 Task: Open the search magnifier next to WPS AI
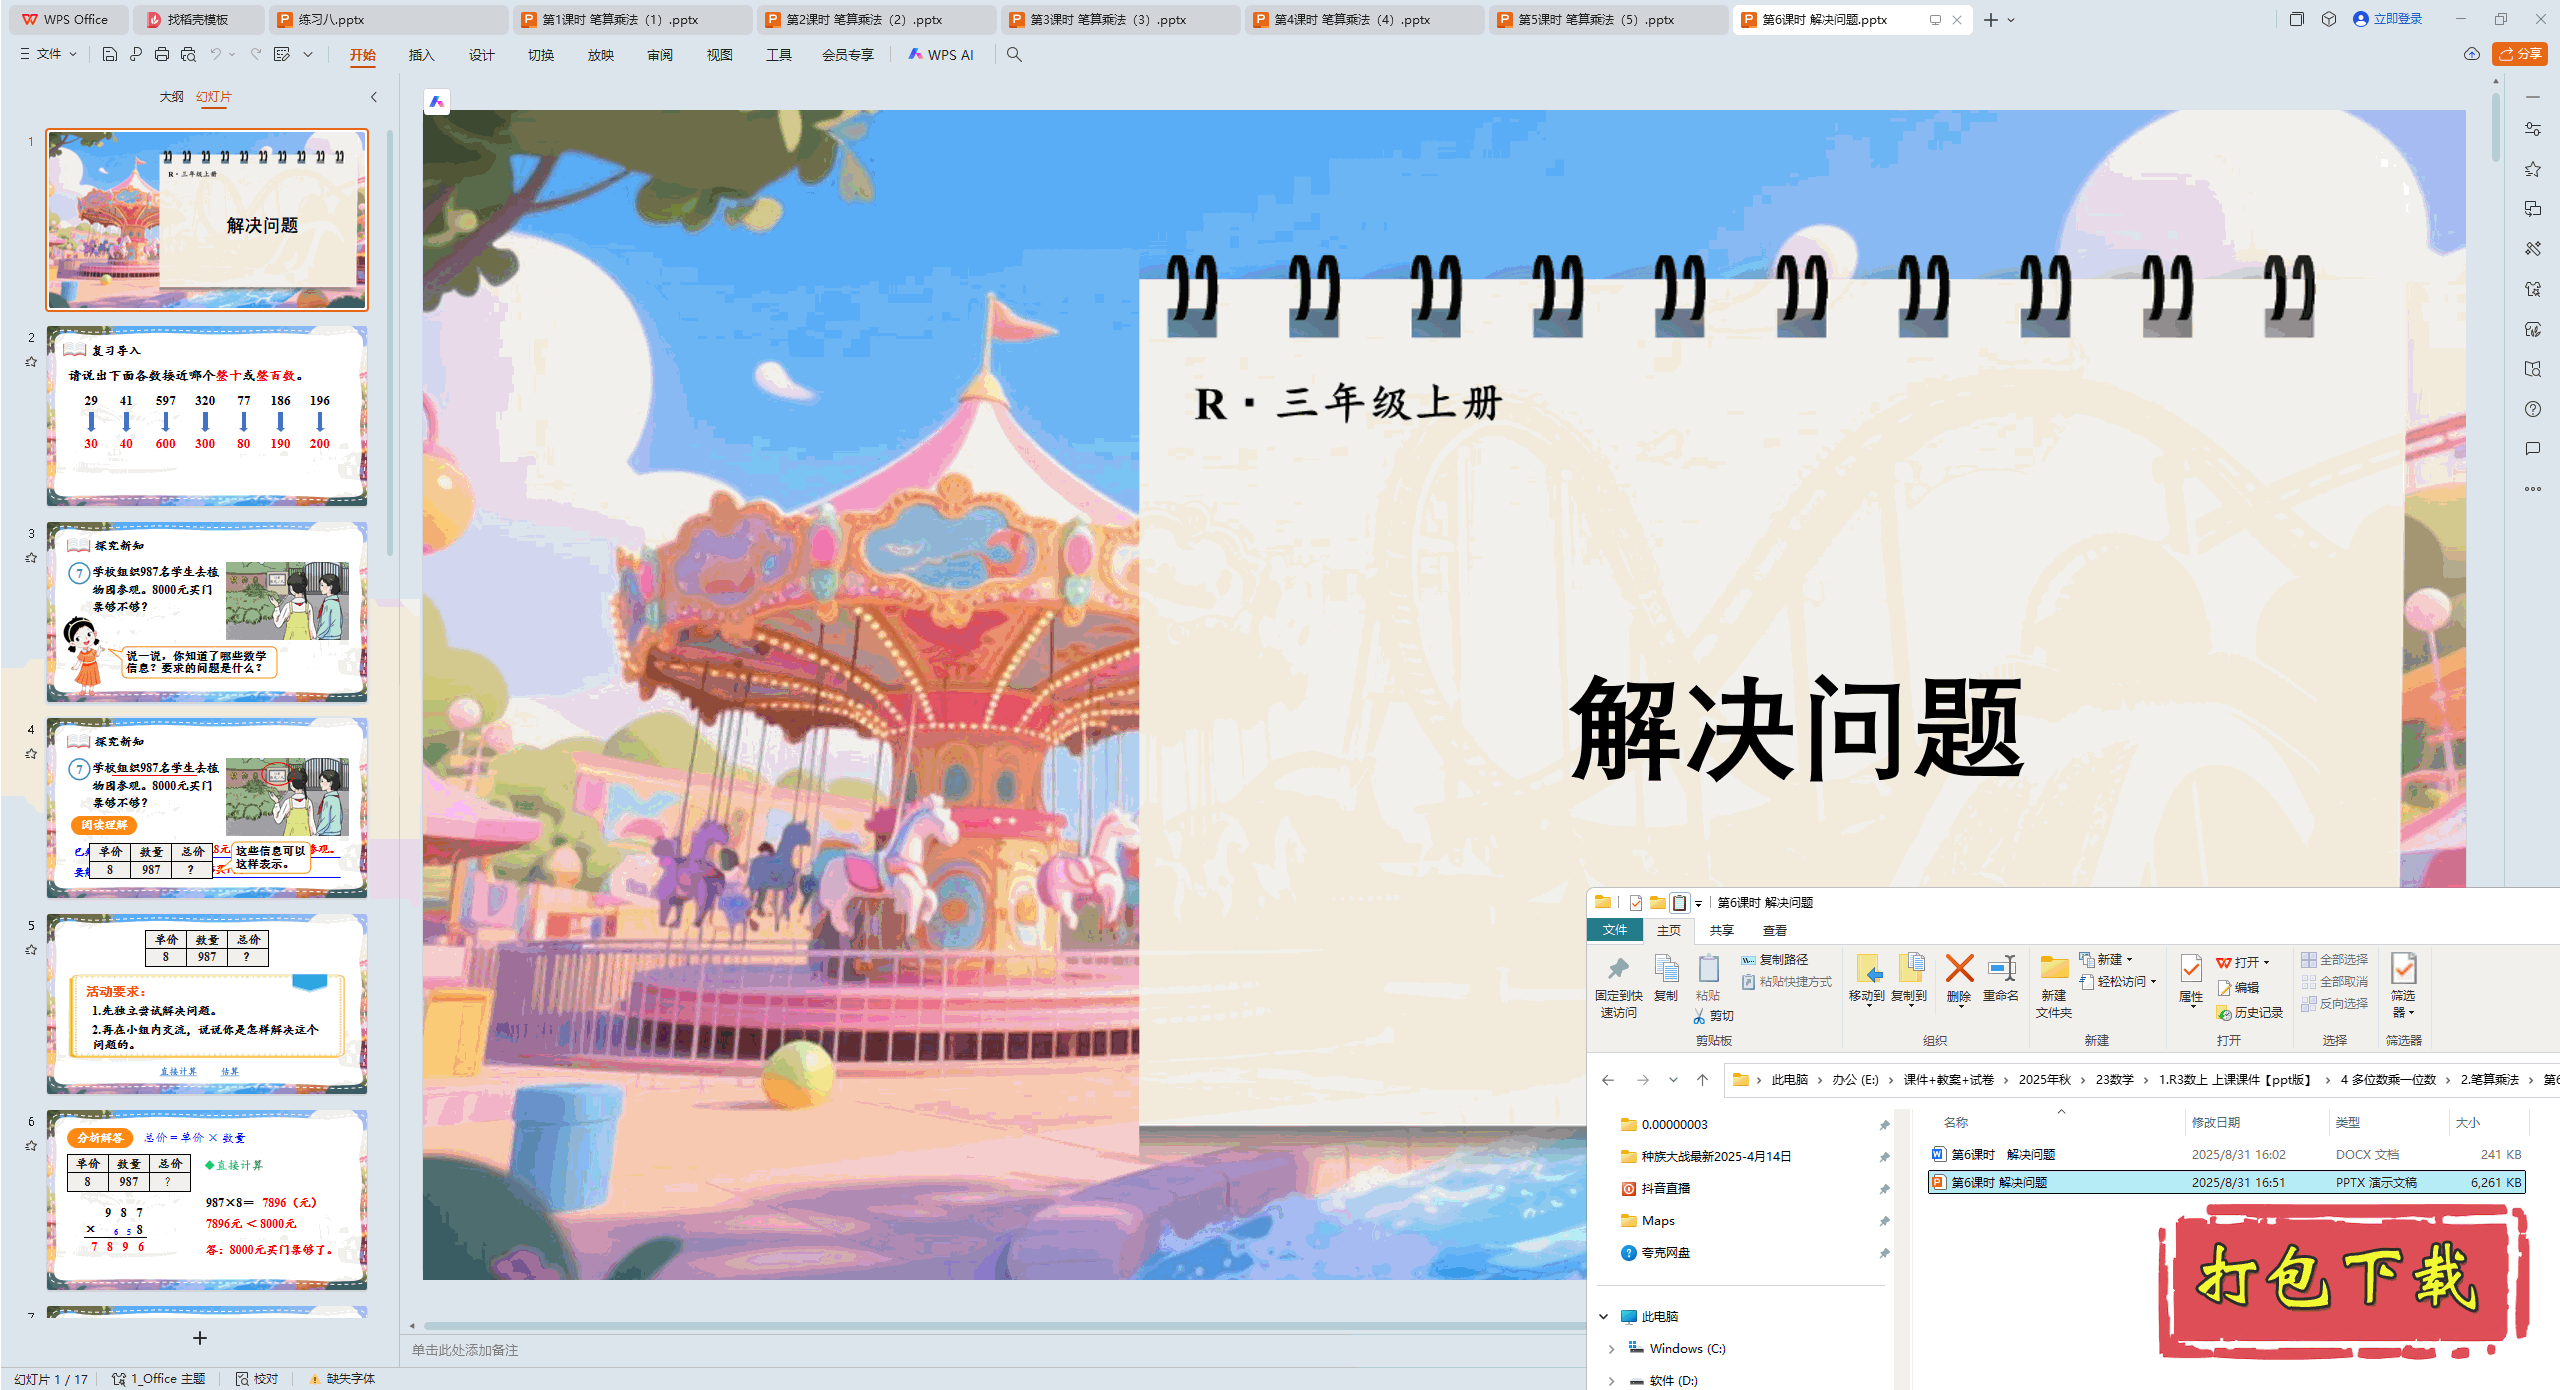tap(1014, 55)
